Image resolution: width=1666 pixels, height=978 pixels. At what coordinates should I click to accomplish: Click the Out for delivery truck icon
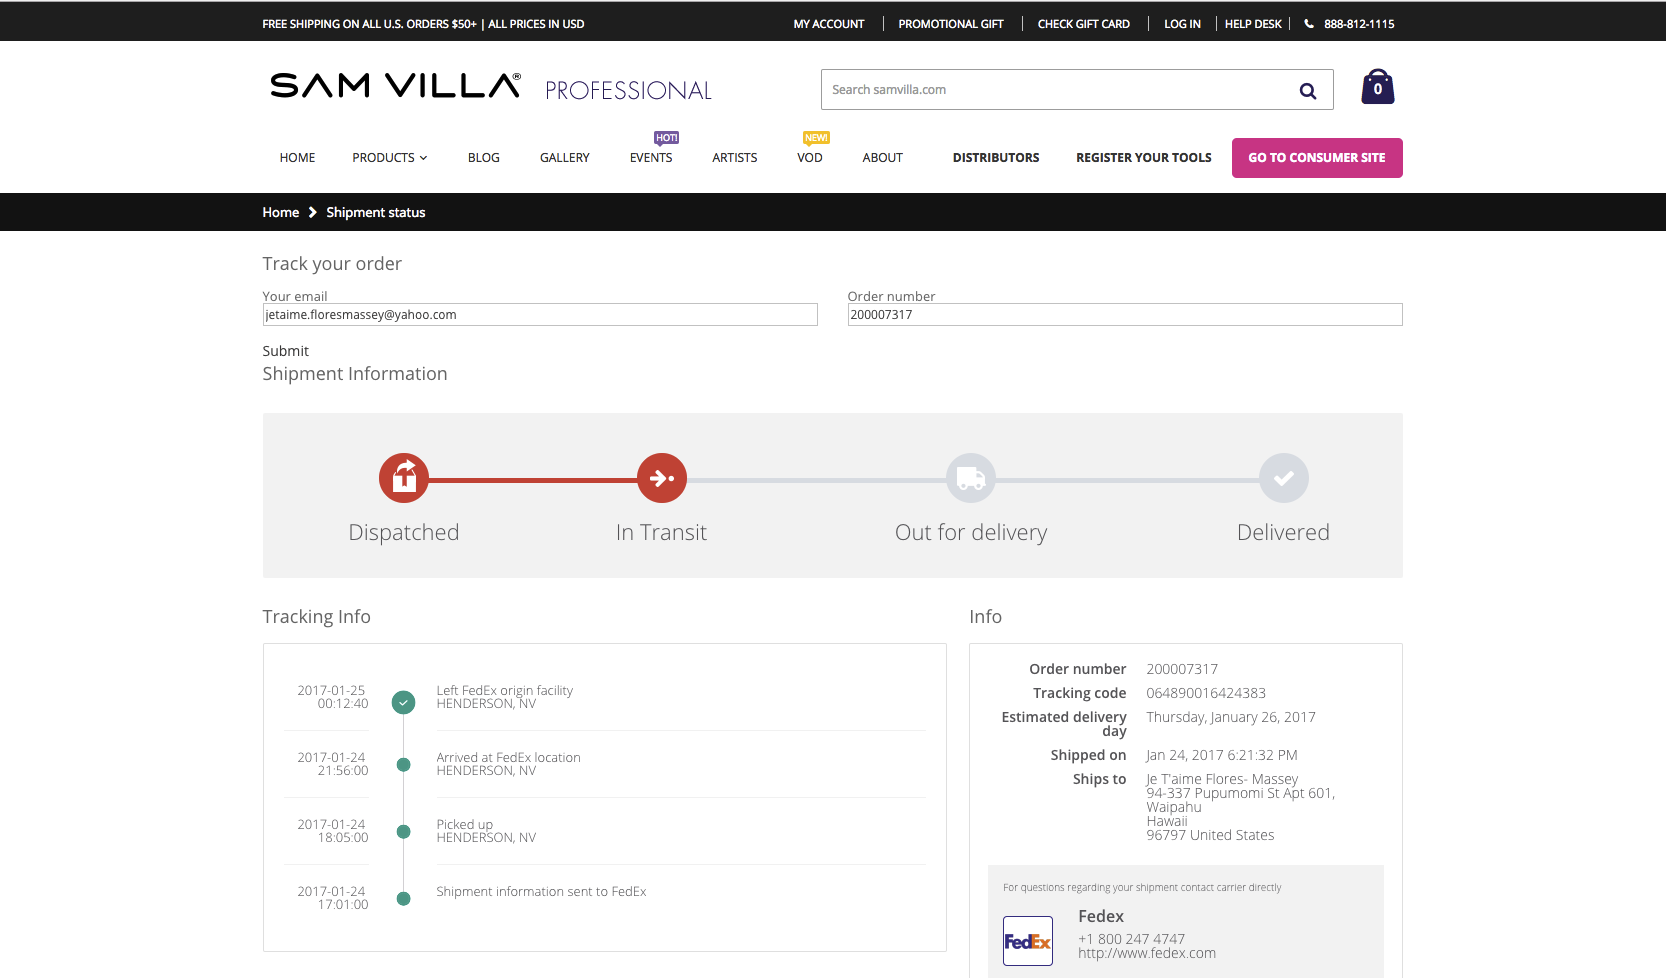click(x=970, y=477)
